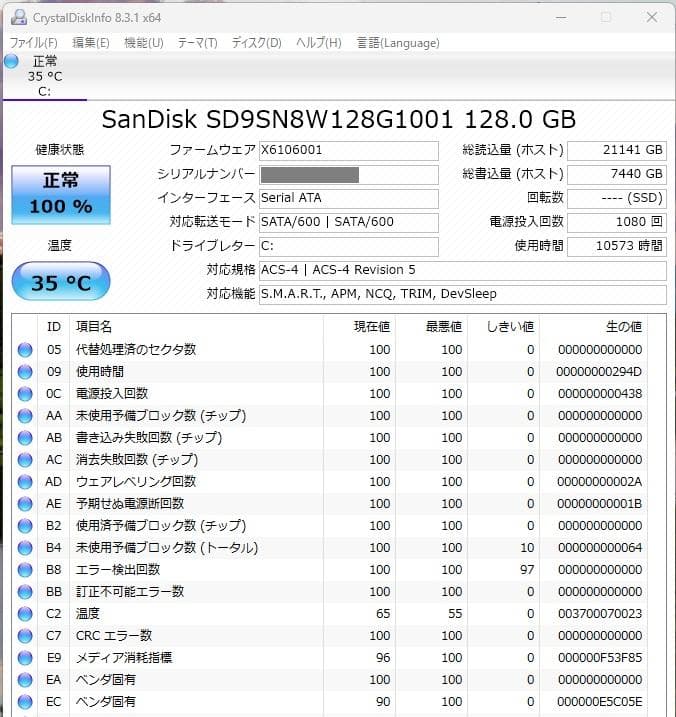This screenshot has height=717, width=676.
Task: Click the status orb of row AC
Action: [25, 460]
